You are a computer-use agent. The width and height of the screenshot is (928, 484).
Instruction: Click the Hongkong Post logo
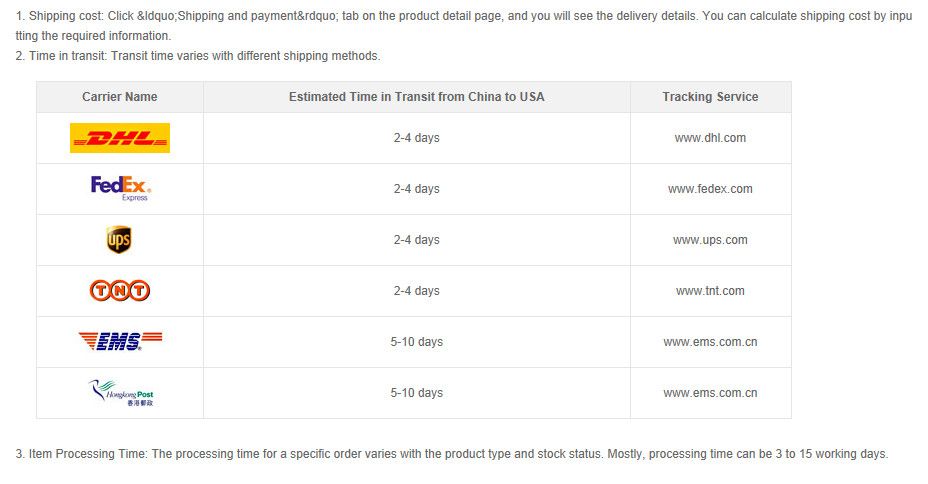pos(121,393)
